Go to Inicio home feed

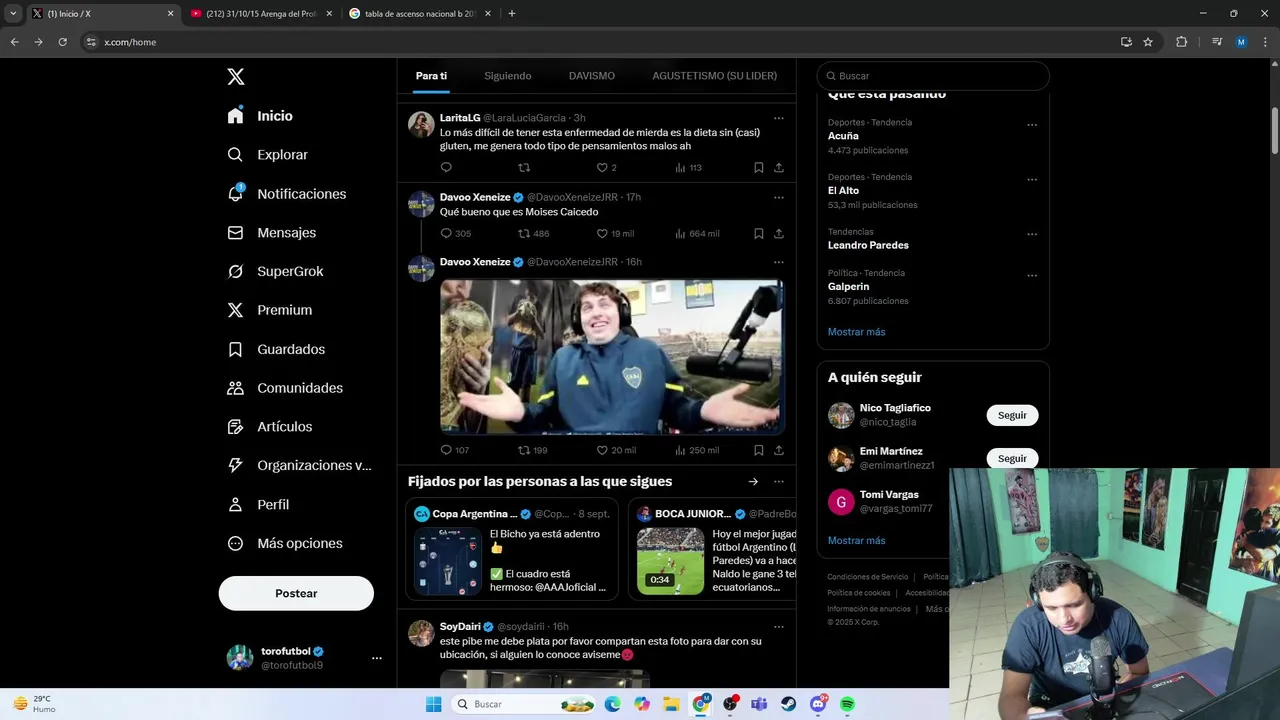coord(260,116)
